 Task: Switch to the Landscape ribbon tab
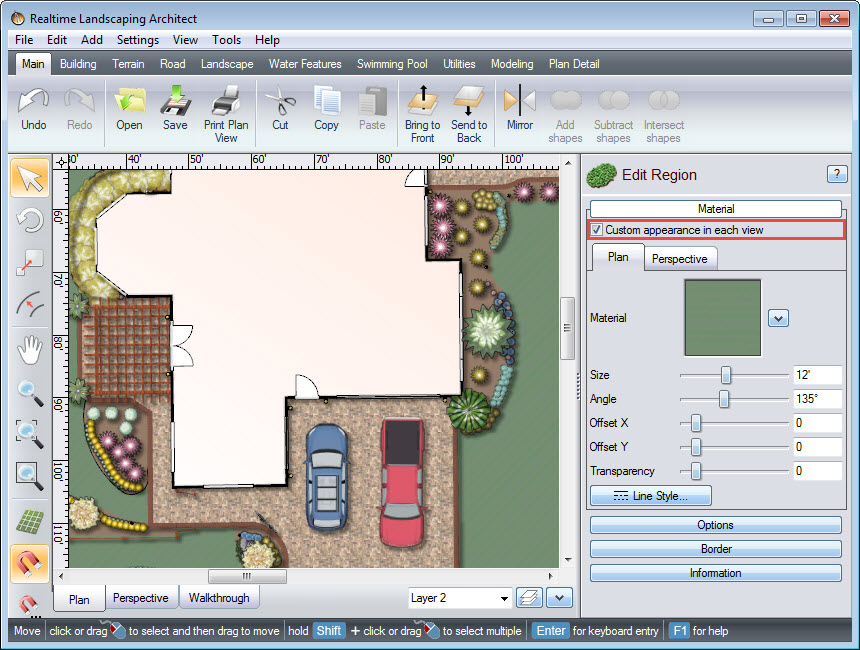227,64
